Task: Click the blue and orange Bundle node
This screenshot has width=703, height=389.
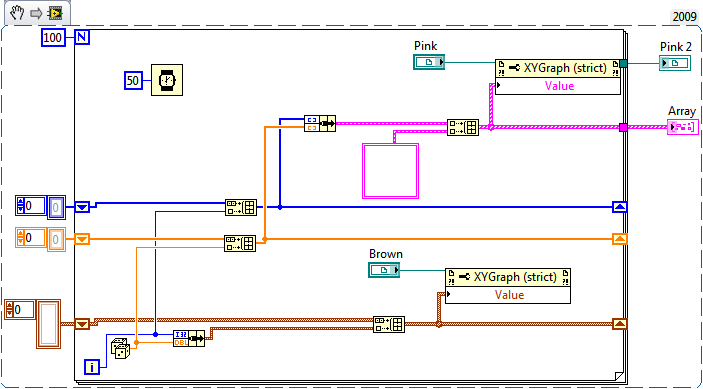Action: [320, 123]
